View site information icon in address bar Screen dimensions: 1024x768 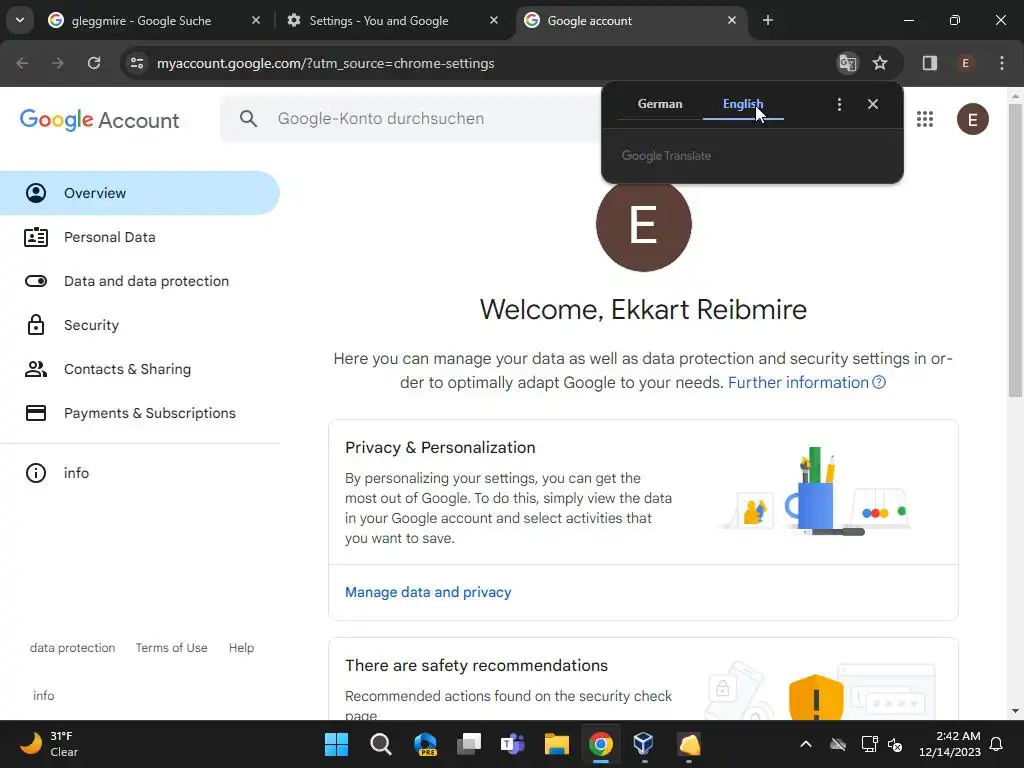[137, 63]
